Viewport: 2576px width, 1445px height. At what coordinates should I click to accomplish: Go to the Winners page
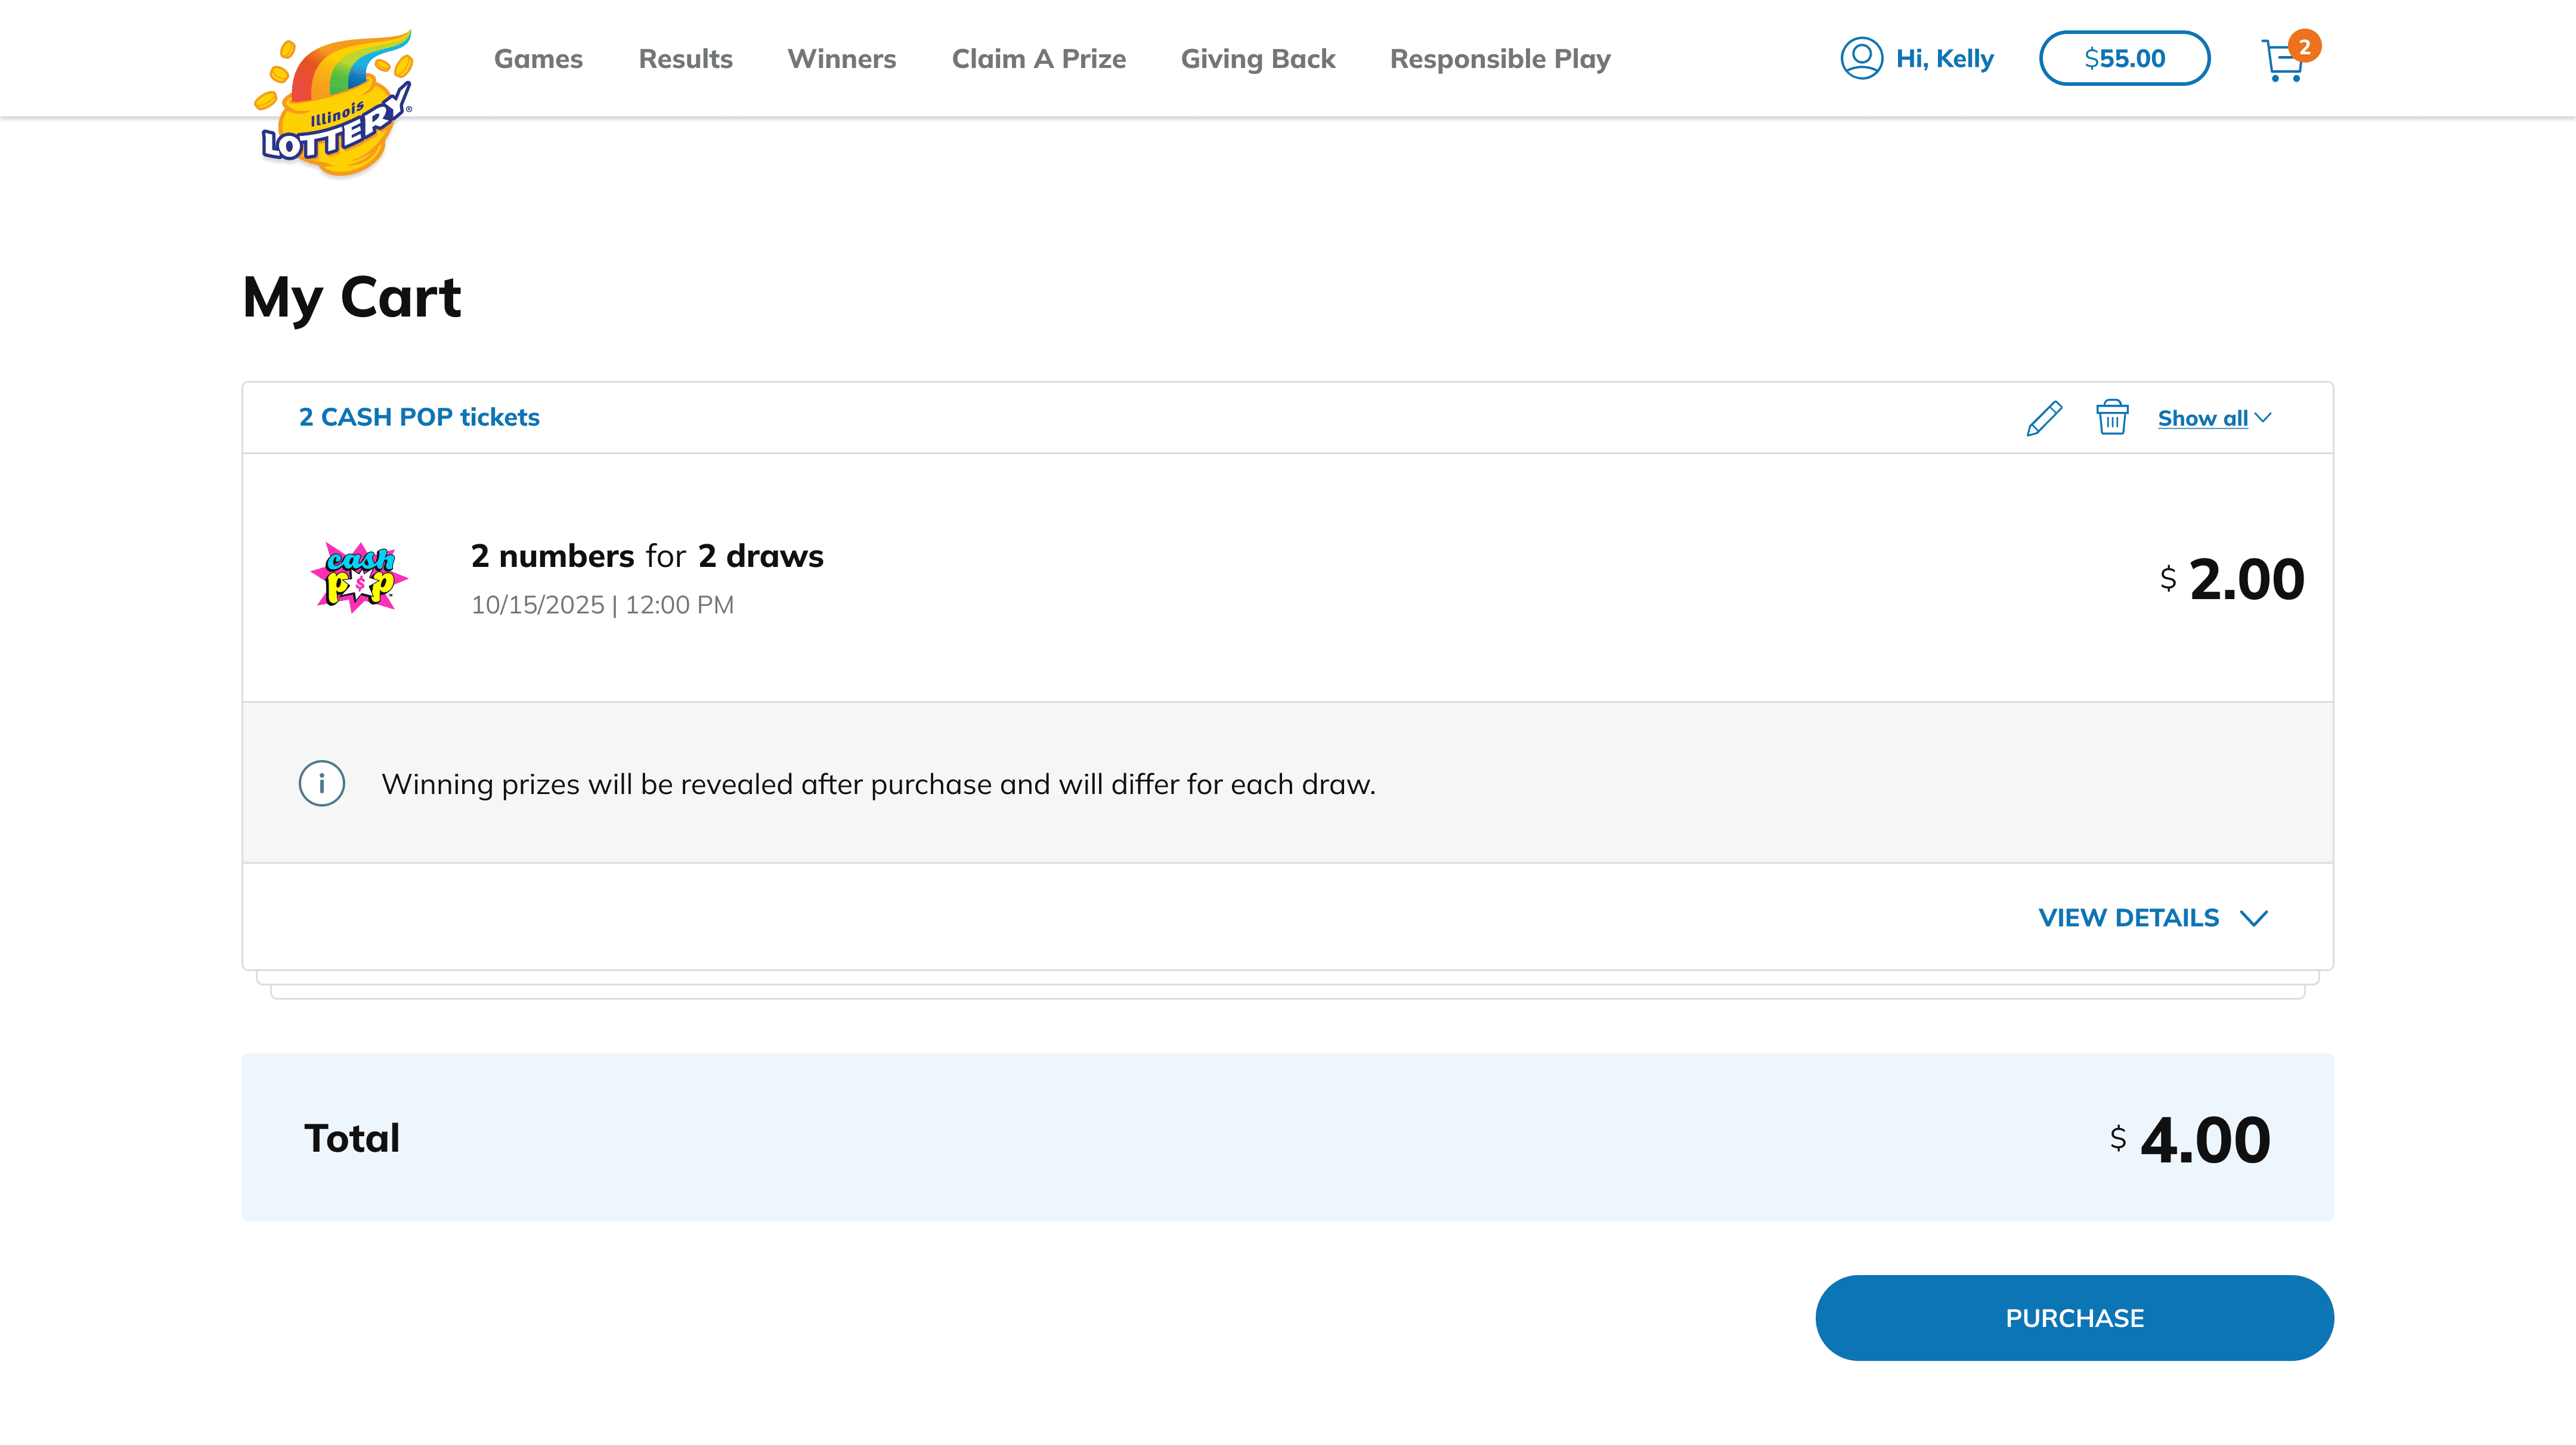pyautogui.click(x=841, y=59)
